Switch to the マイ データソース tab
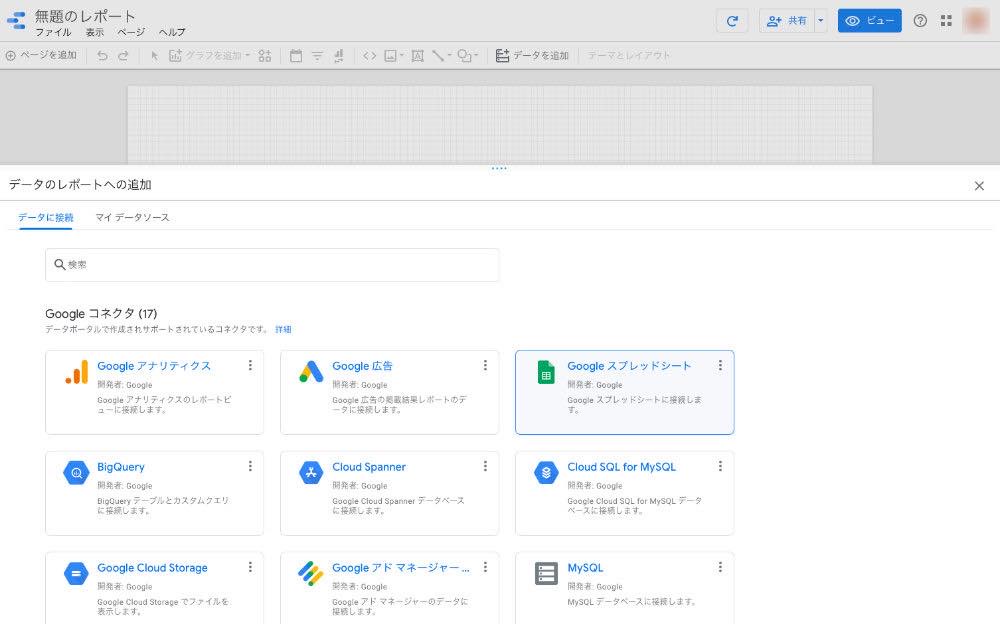1000x624 pixels. tap(132, 218)
